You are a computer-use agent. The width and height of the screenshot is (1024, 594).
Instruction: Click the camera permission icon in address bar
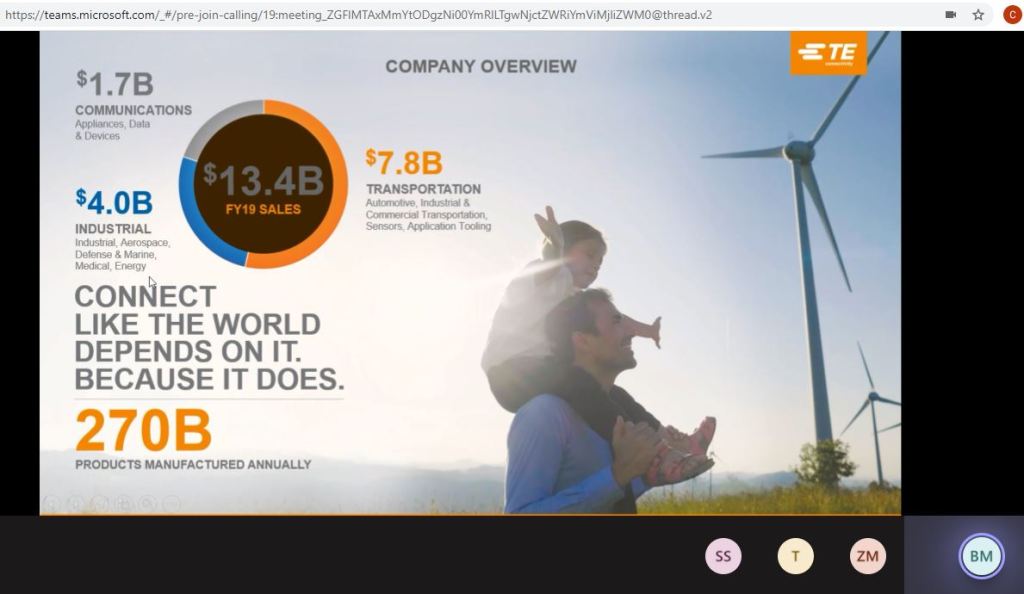point(950,15)
